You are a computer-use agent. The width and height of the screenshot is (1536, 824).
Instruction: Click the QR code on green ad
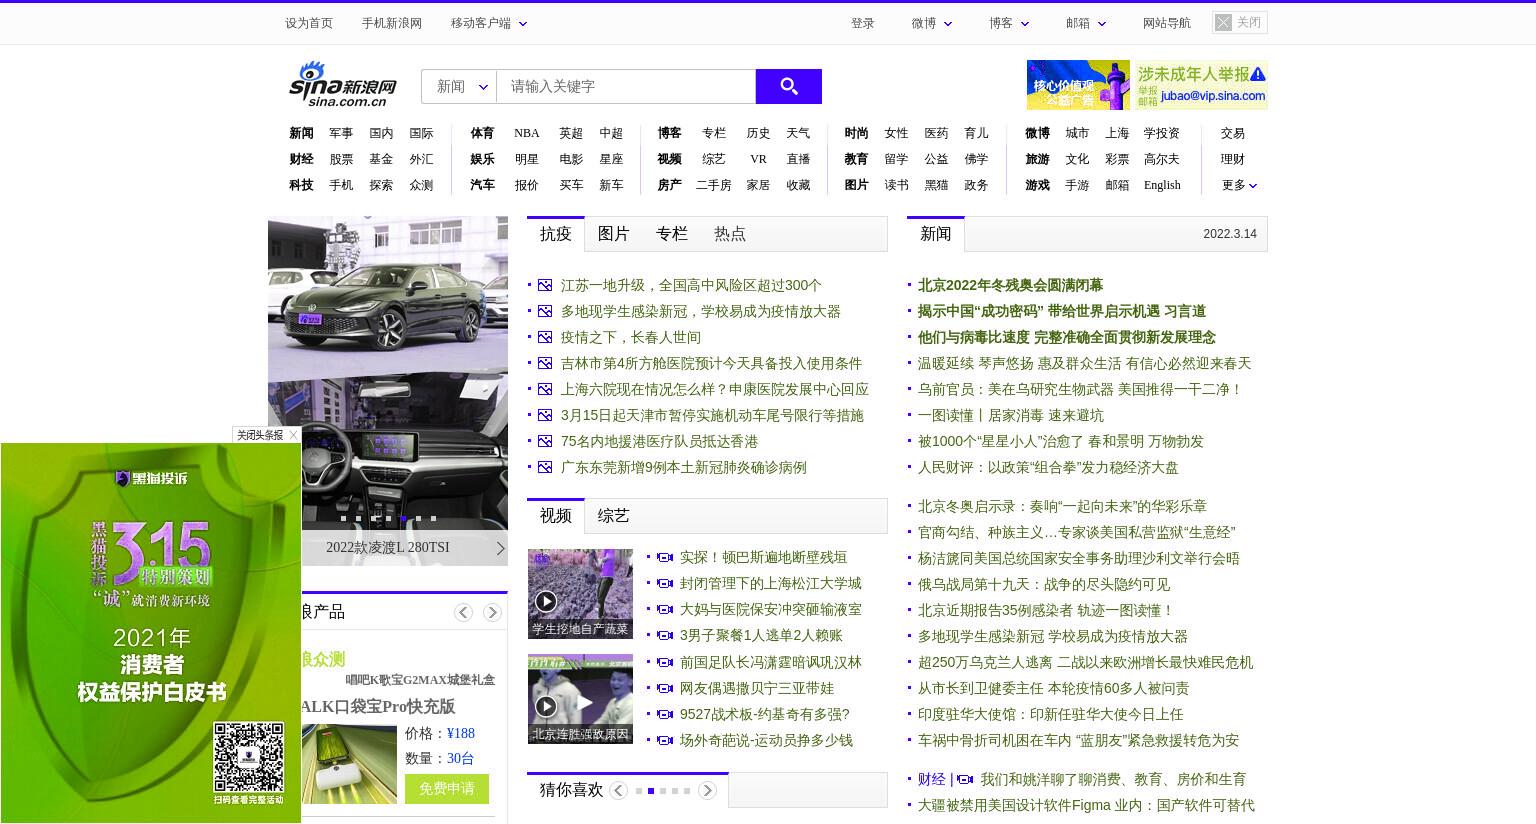click(248, 757)
